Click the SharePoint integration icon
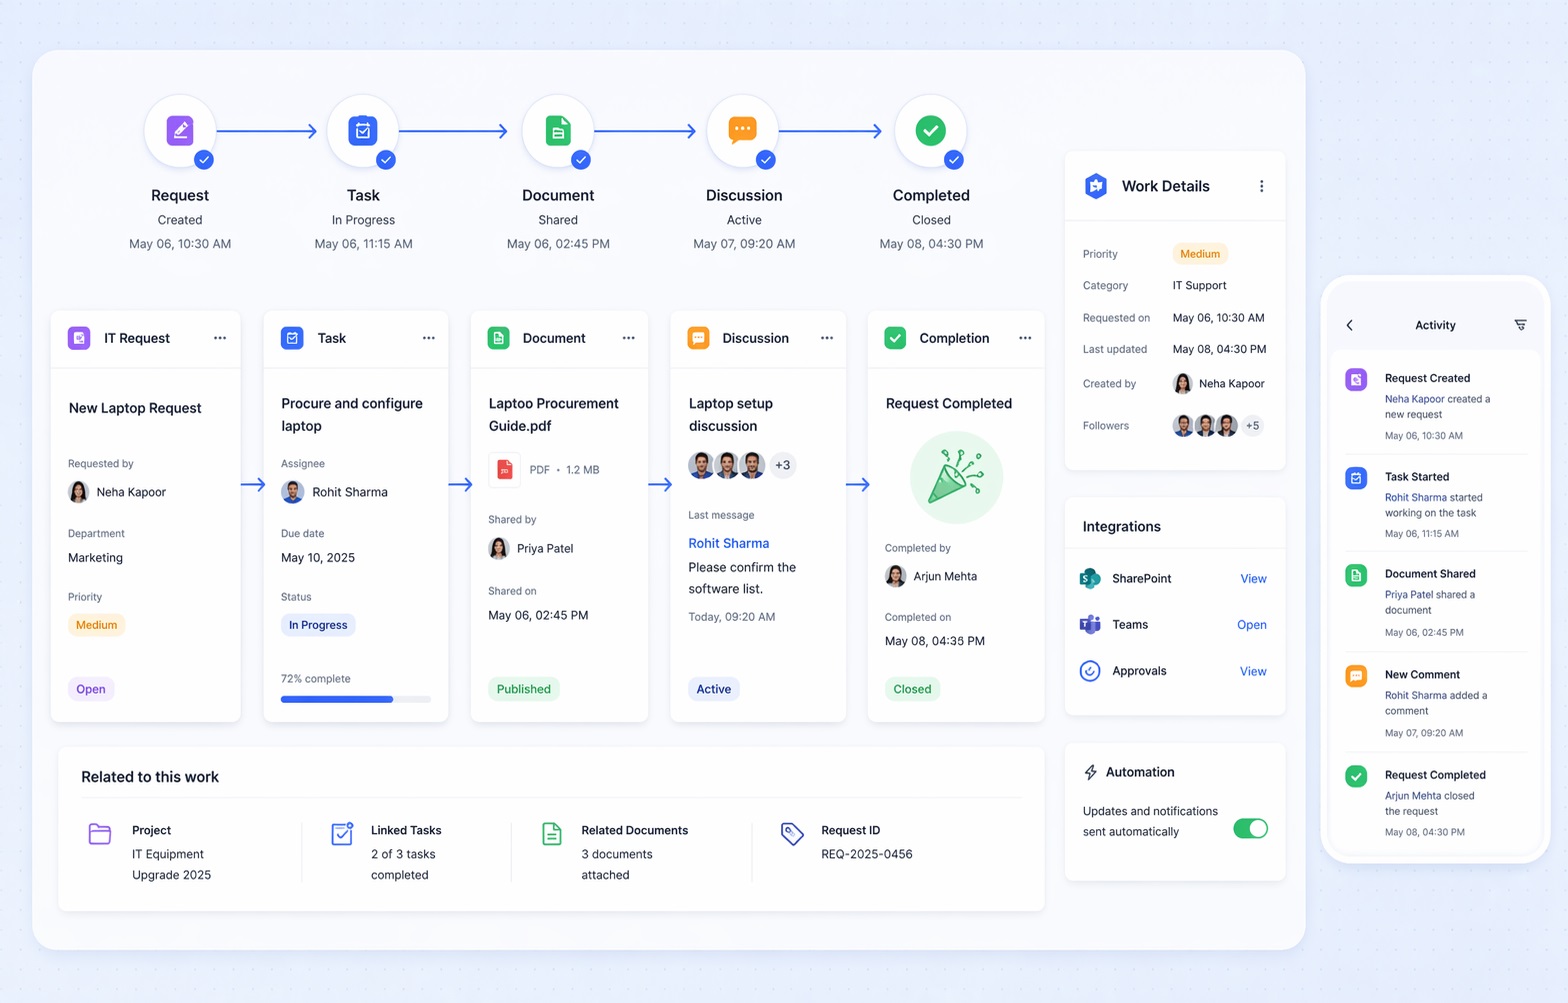 click(x=1090, y=578)
